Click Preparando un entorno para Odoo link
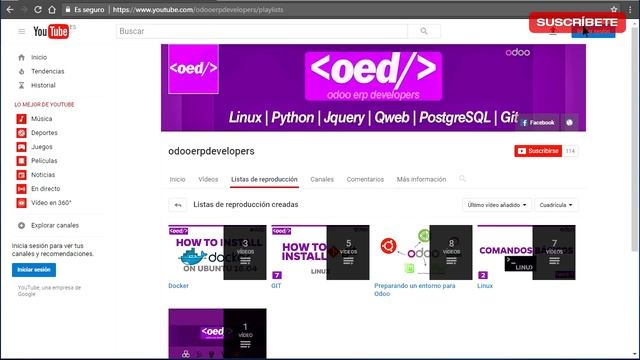 tap(415, 290)
